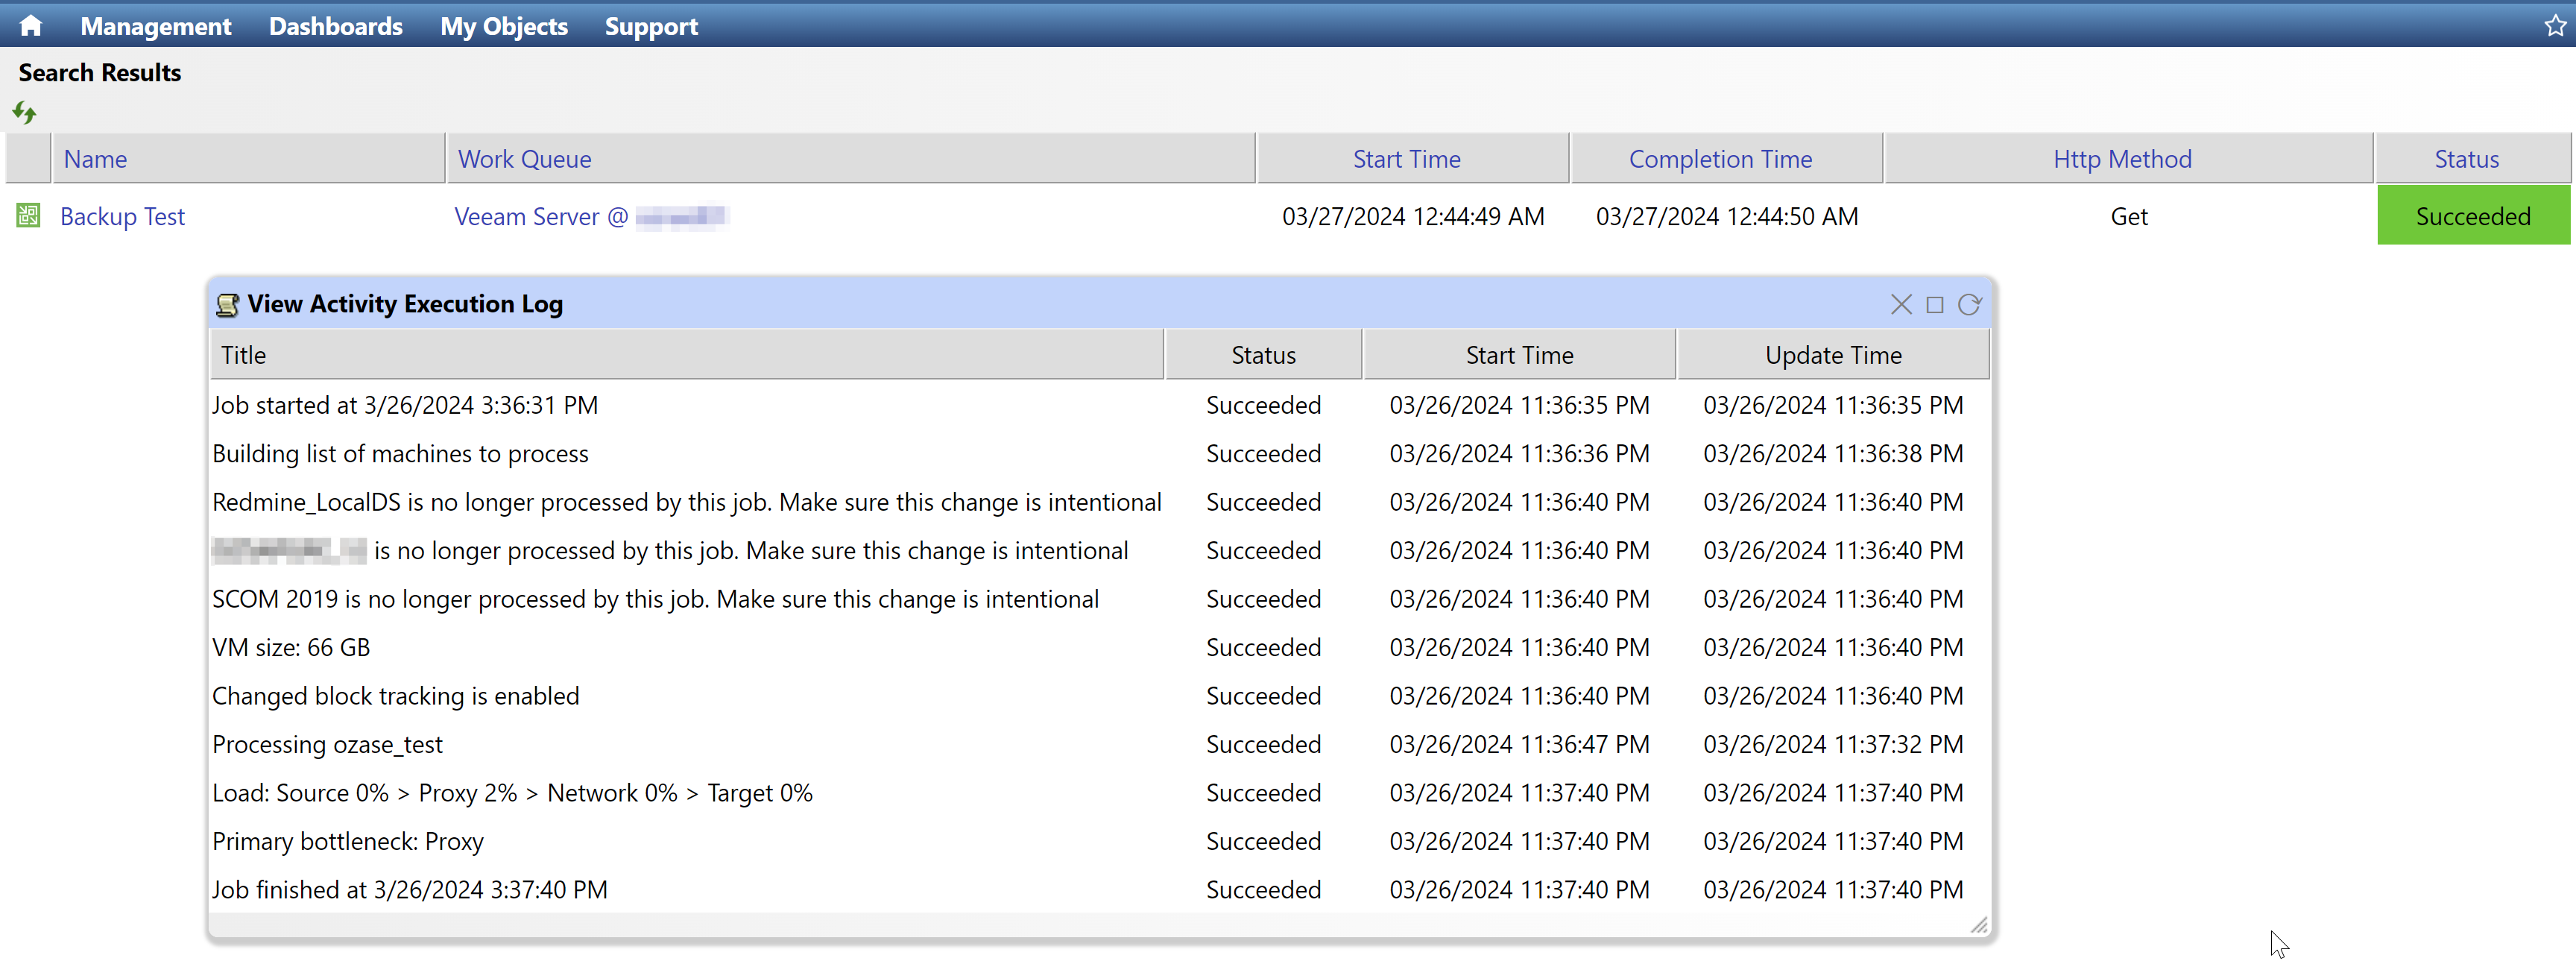Click the log's Start Time column header
2576x967 pixels.
(x=1519, y=355)
